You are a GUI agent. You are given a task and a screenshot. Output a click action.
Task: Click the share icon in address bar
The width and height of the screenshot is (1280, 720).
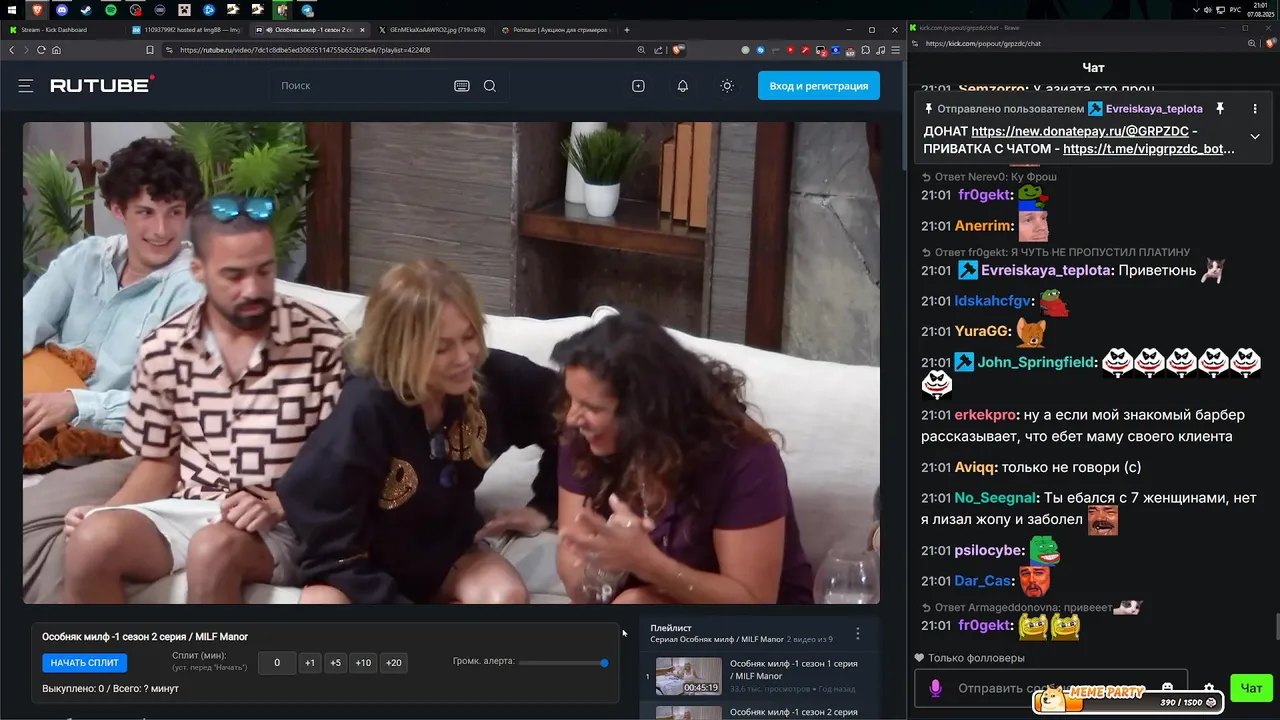pos(658,50)
